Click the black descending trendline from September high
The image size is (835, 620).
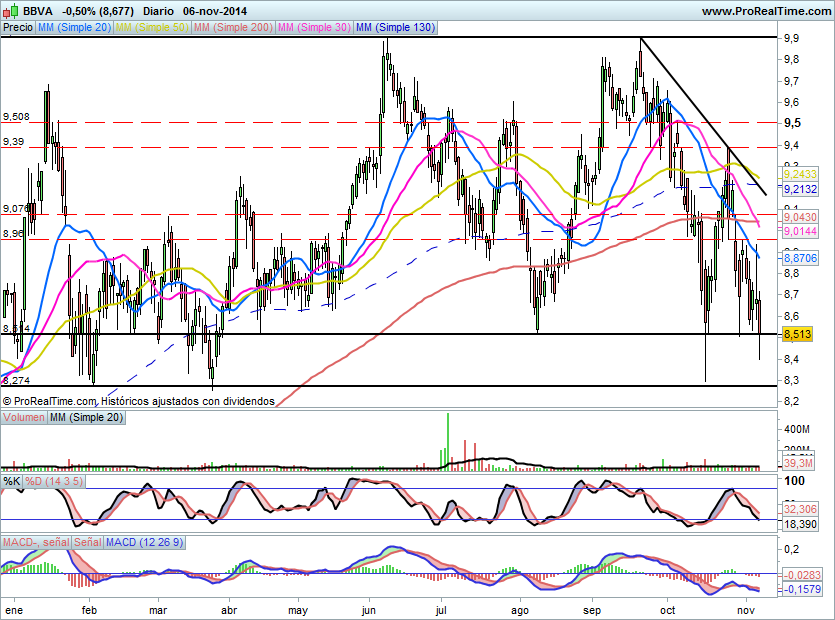[x=703, y=116]
